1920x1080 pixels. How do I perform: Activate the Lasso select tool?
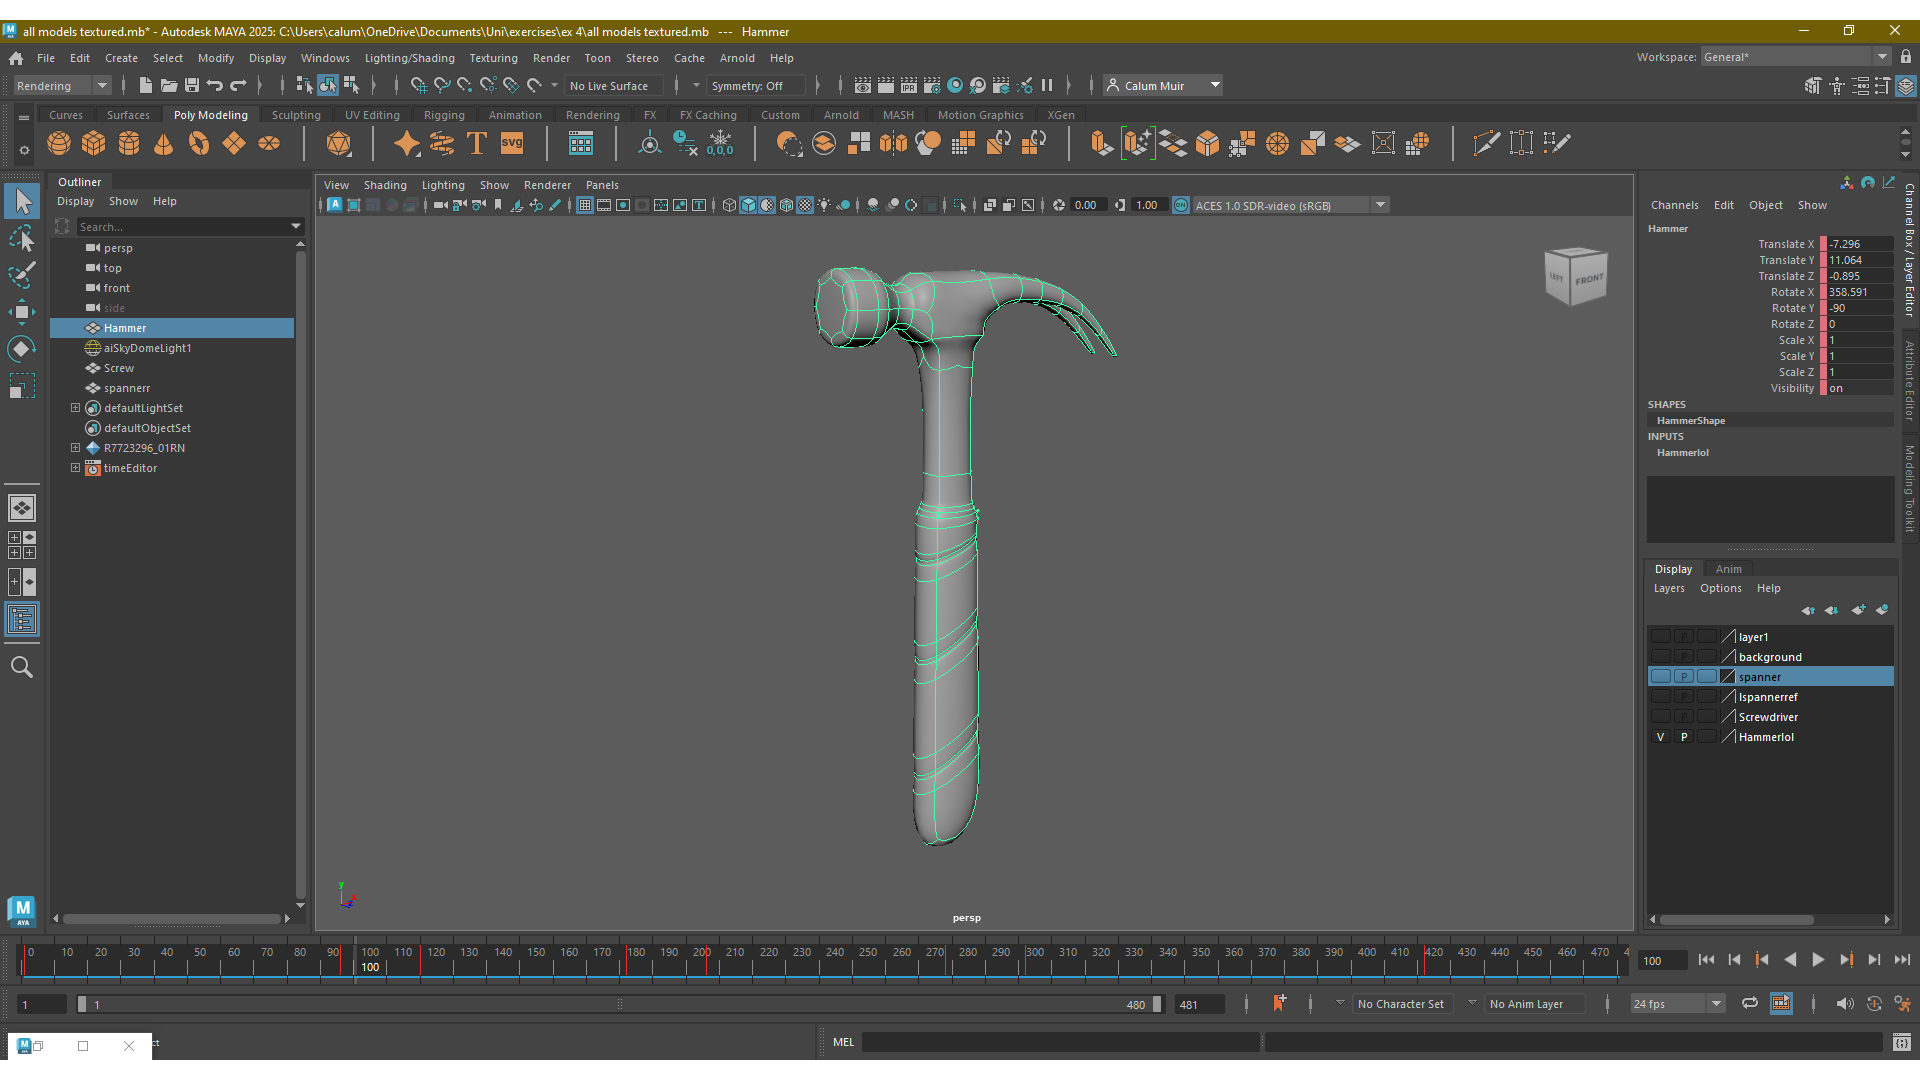[x=22, y=238]
